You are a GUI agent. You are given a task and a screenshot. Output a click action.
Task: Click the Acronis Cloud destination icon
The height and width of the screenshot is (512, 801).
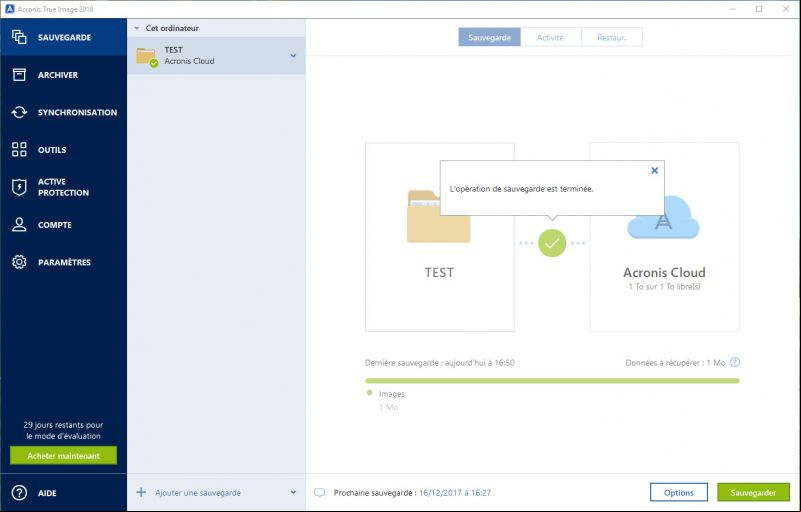[x=663, y=217]
